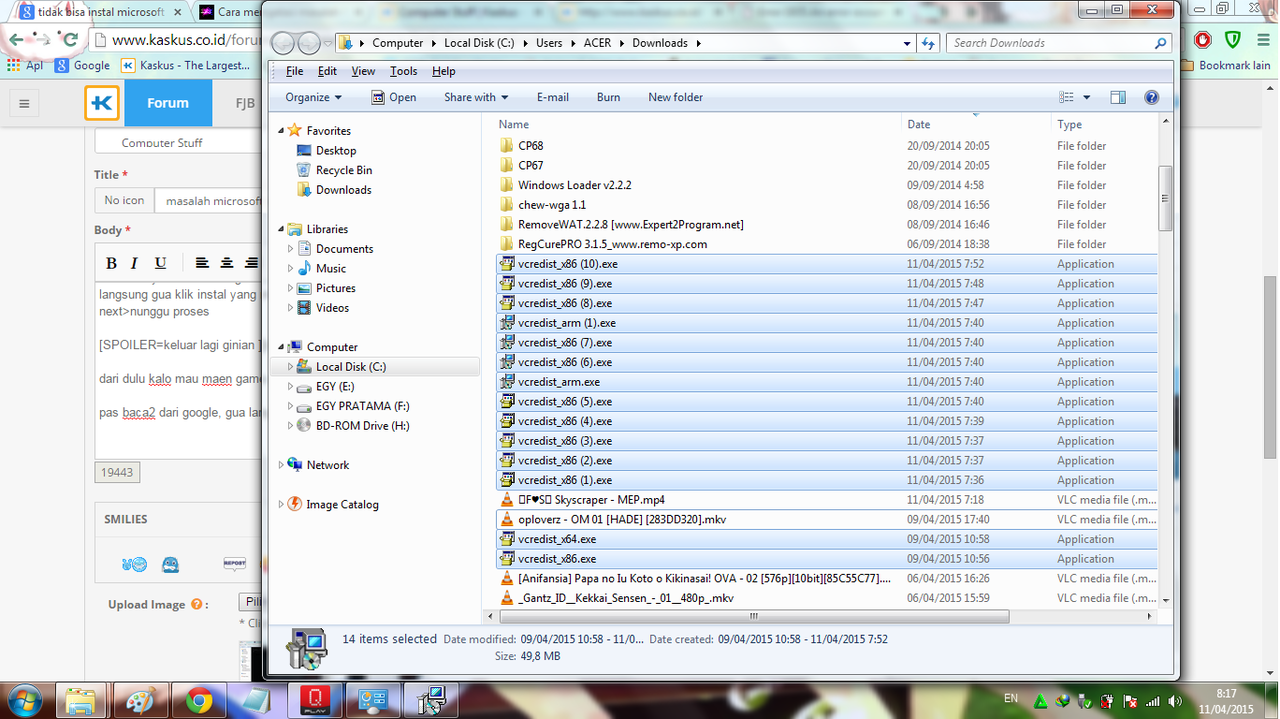Expand the Network node
The width and height of the screenshot is (1280, 719).
(281, 465)
